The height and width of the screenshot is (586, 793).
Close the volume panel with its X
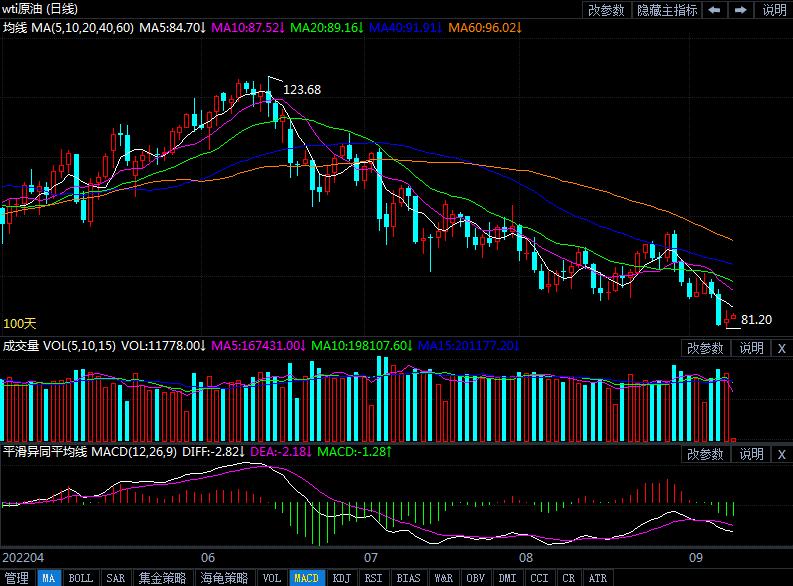pos(781,348)
